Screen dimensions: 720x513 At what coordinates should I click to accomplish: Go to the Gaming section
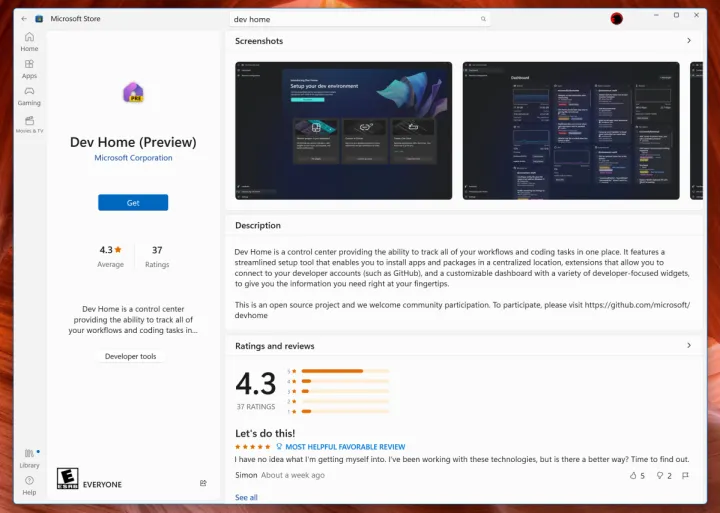(x=29, y=96)
